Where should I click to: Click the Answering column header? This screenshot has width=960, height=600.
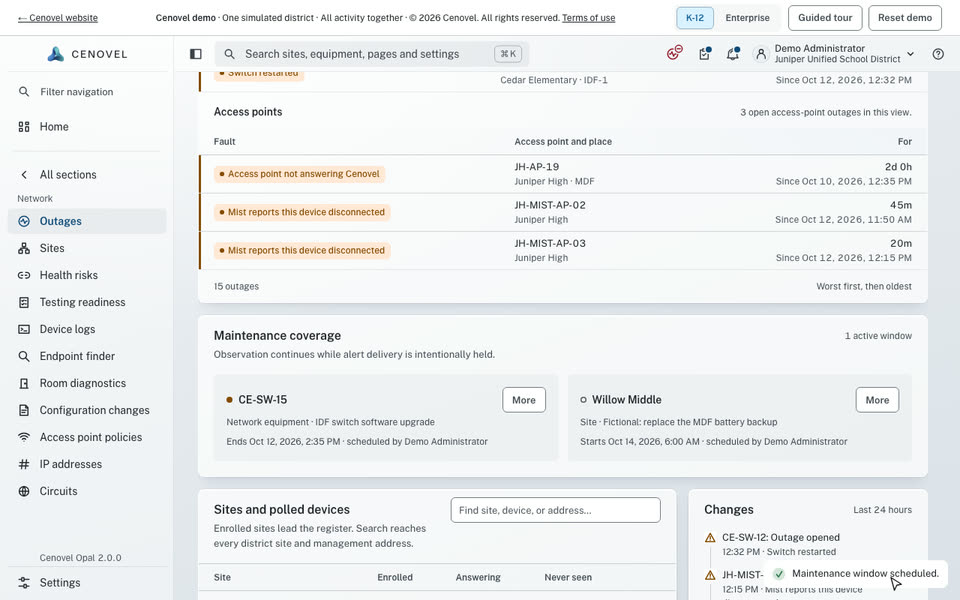[x=478, y=577]
